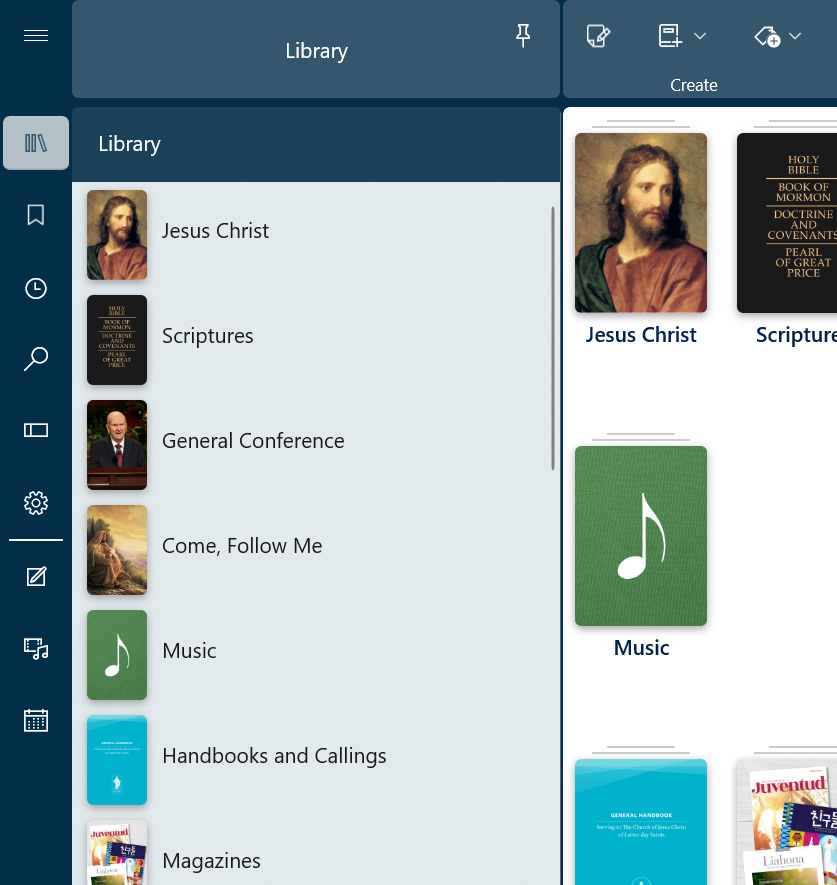Open the Search magnifier icon
The height and width of the screenshot is (885, 837).
click(x=36, y=359)
